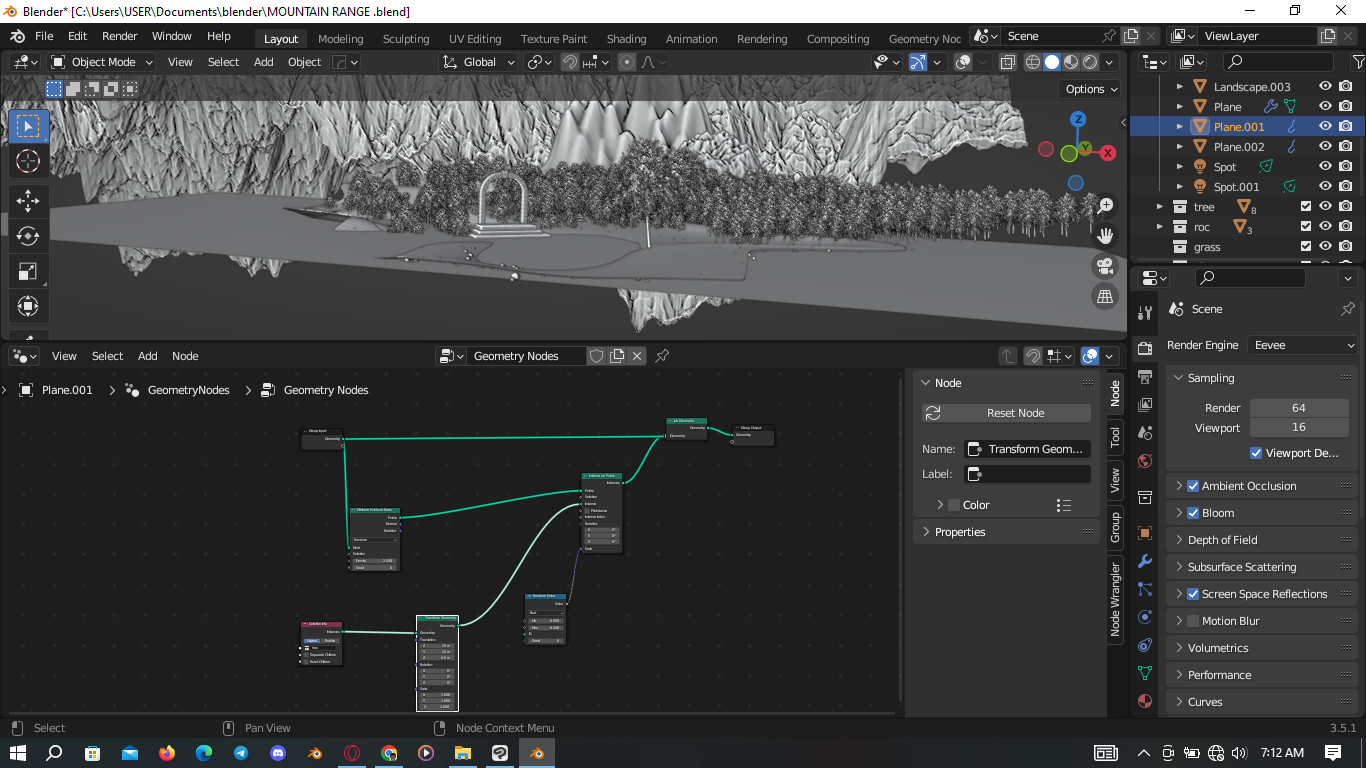The width and height of the screenshot is (1366, 768).
Task: Switch to the Shading workspace tab
Action: 626,39
